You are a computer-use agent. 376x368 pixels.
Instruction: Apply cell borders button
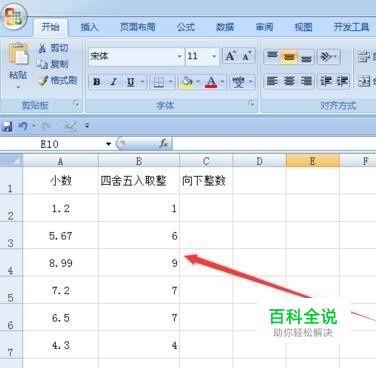pos(158,82)
